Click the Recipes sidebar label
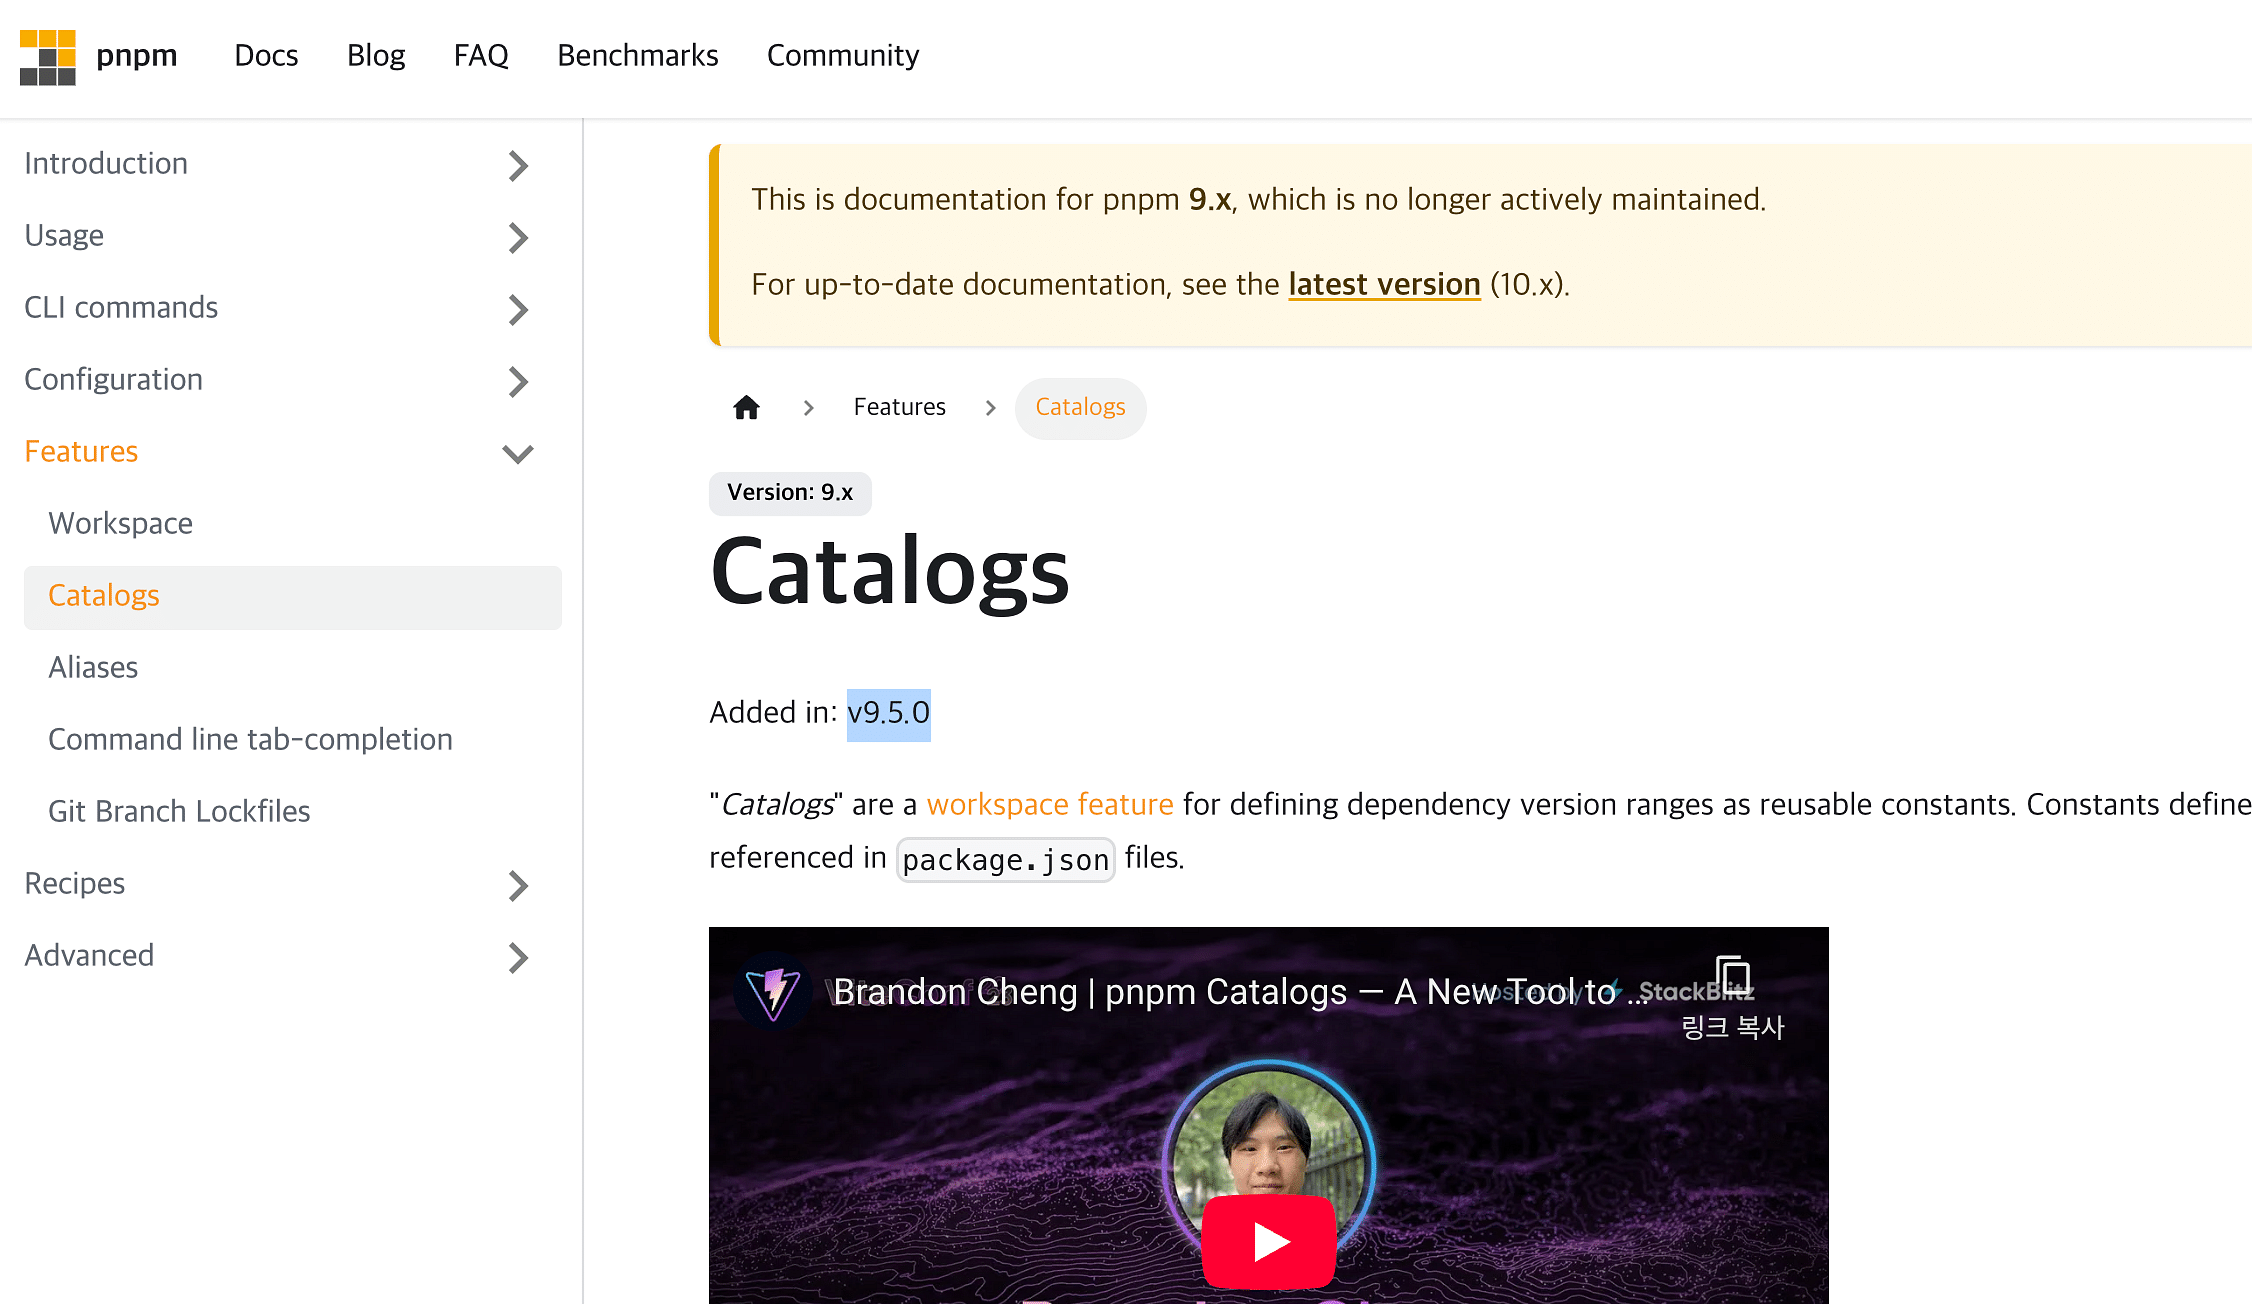 tap(74, 883)
